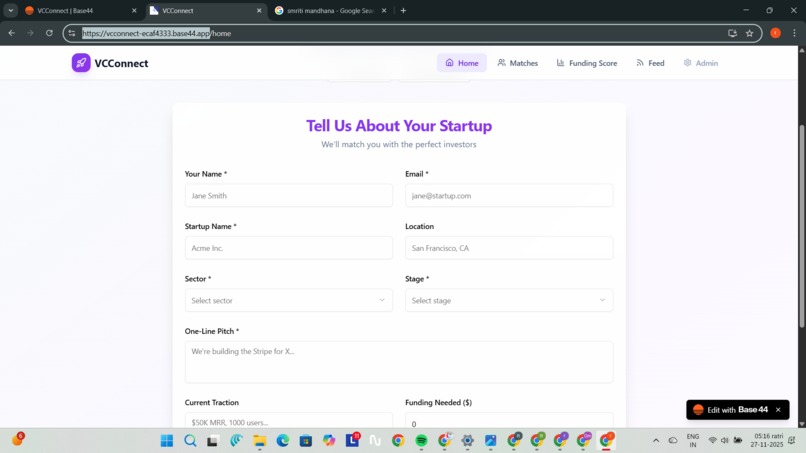
Task: Click the Your Name input field
Action: click(x=289, y=195)
